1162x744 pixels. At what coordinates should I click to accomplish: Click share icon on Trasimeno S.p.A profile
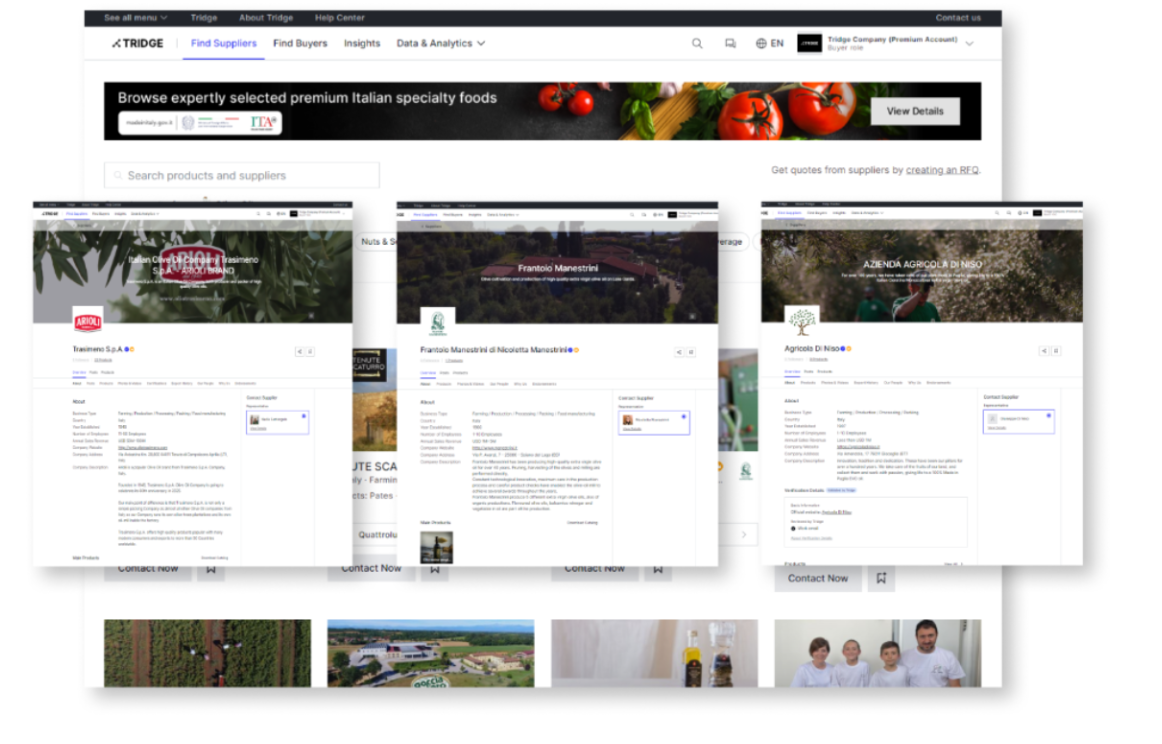pyautogui.click(x=300, y=352)
